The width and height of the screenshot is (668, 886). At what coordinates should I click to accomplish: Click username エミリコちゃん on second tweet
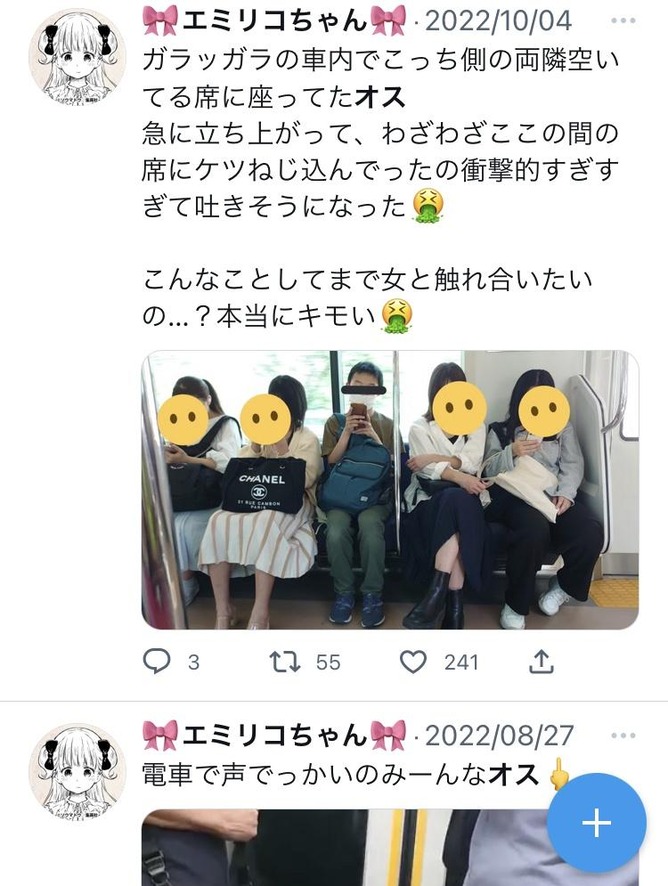tap(274, 736)
